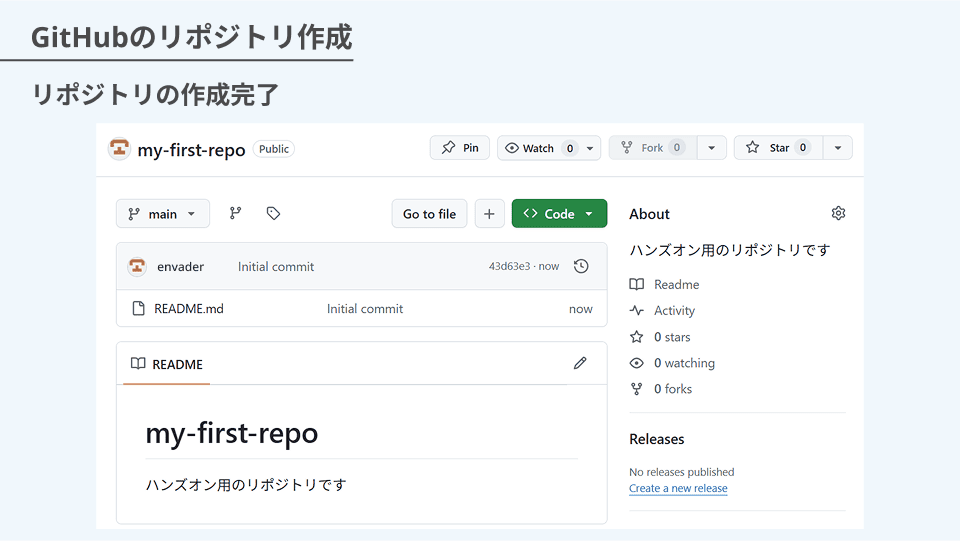Image resolution: width=960 pixels, height=541 pixels.
Task: Open the main branch selector
Action: (x=163, y=214)
